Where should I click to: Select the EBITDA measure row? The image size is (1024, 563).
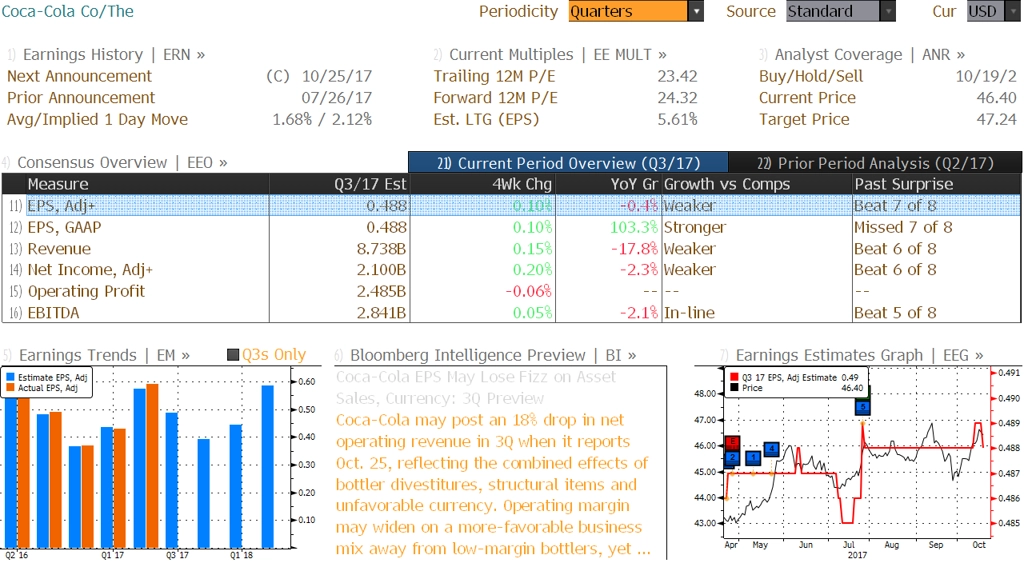[x=511, y=312]
